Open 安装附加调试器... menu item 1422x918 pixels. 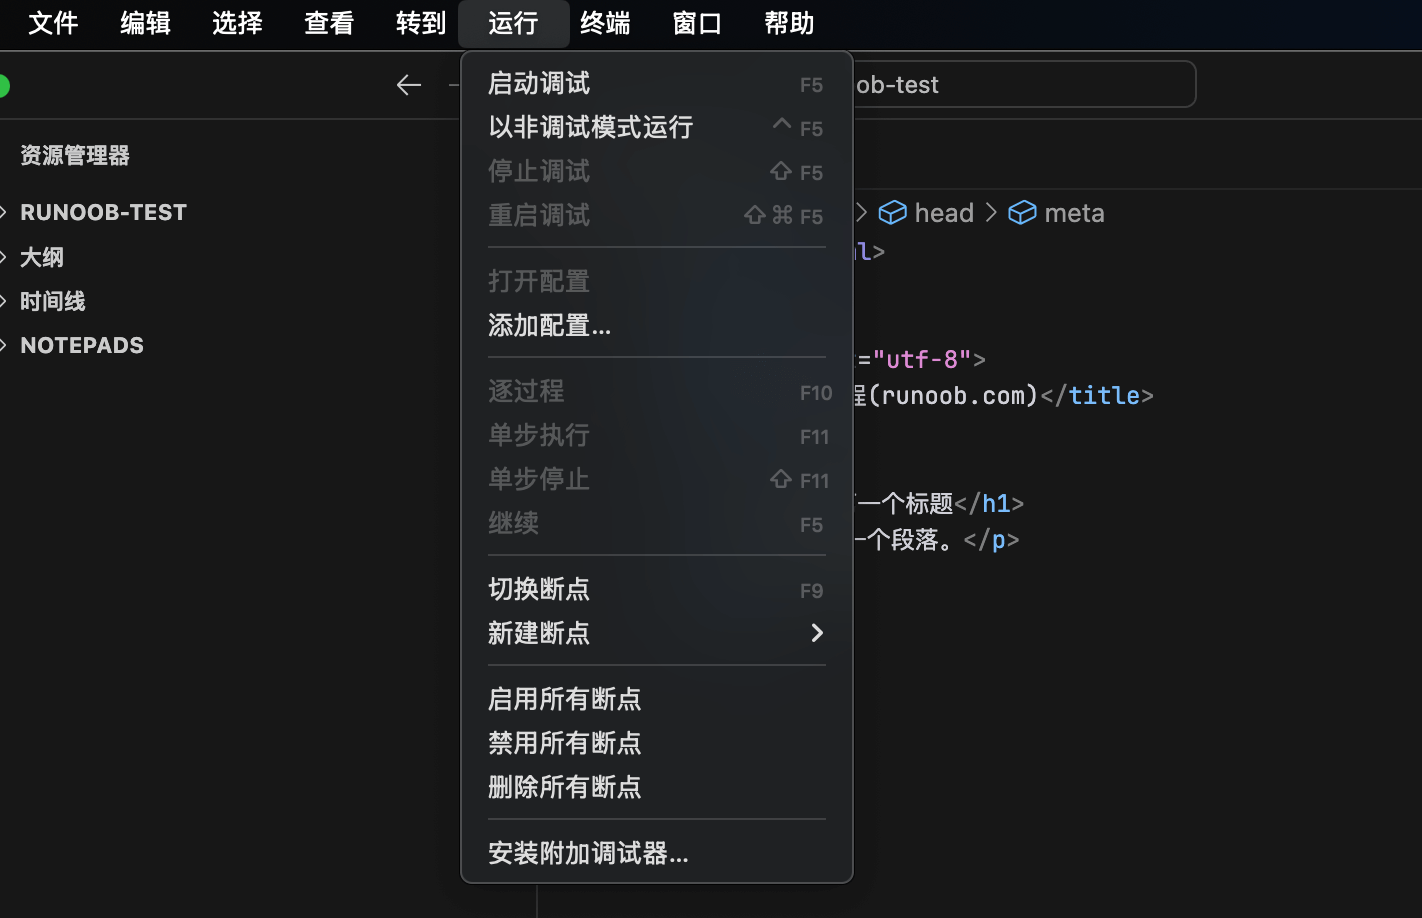(x=588, y=854)
